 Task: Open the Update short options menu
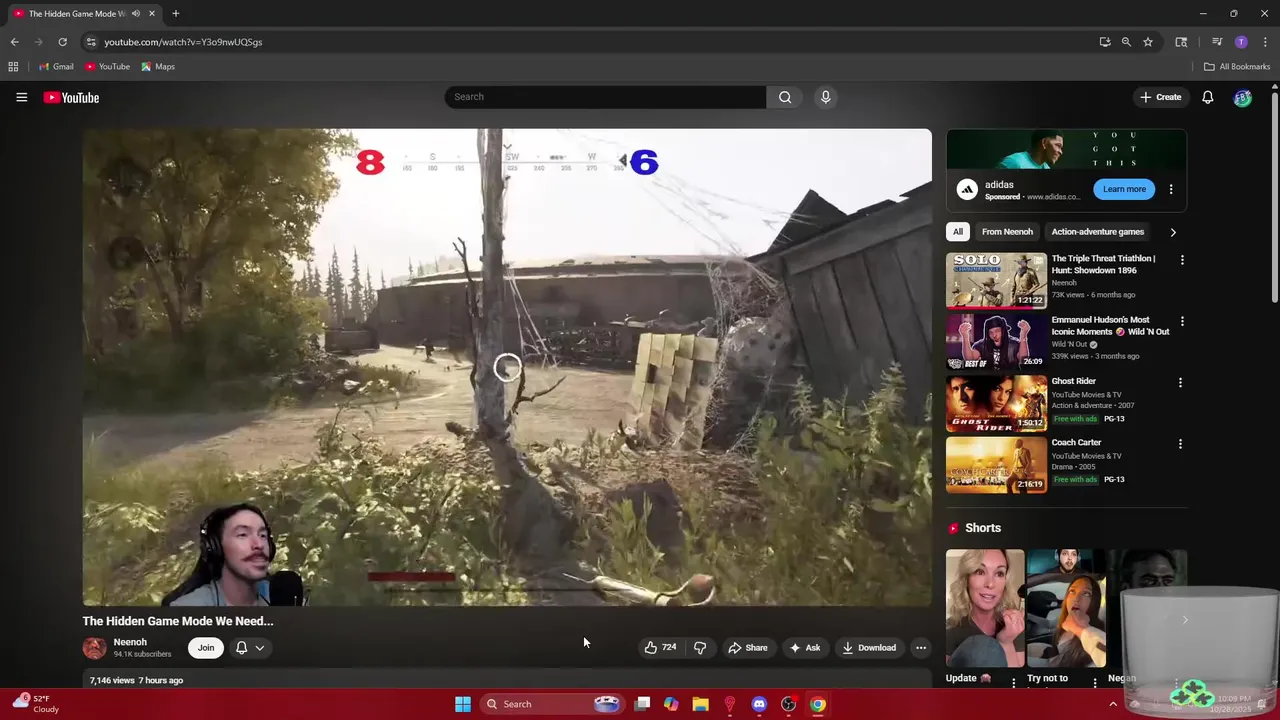click(x=1013, y=683)
